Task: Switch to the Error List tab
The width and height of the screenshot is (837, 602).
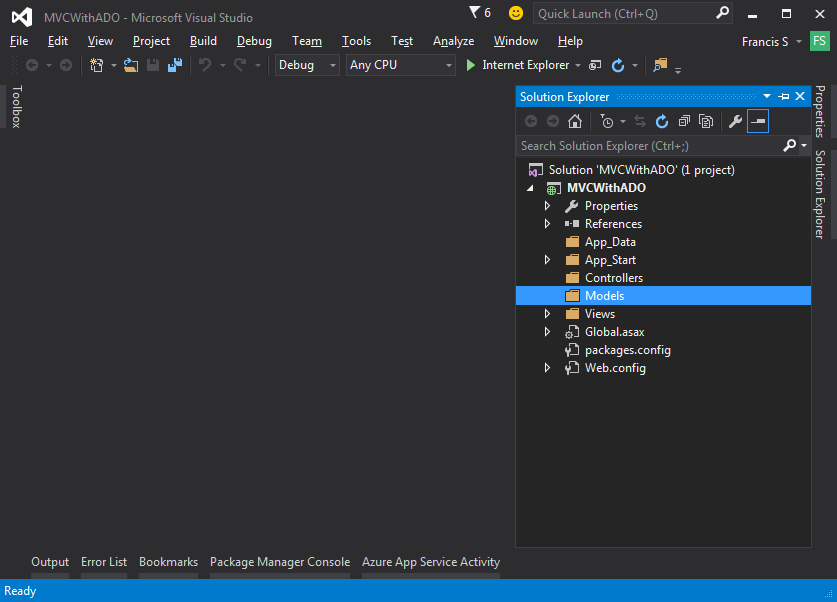Action: tap(104, 562)
